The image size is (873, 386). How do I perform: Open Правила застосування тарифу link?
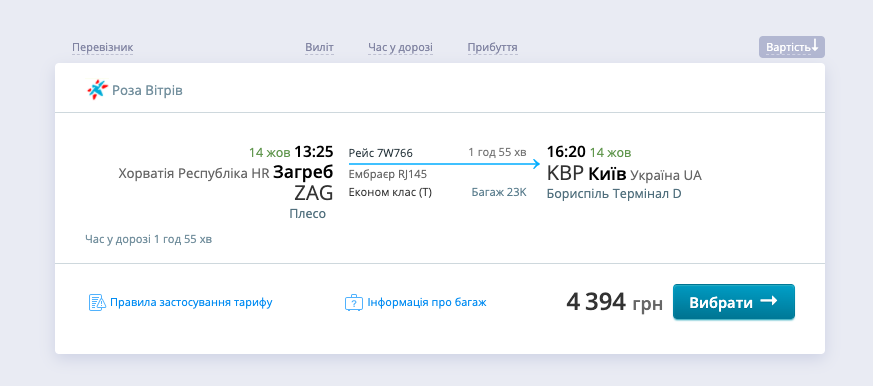coord(191,302)
